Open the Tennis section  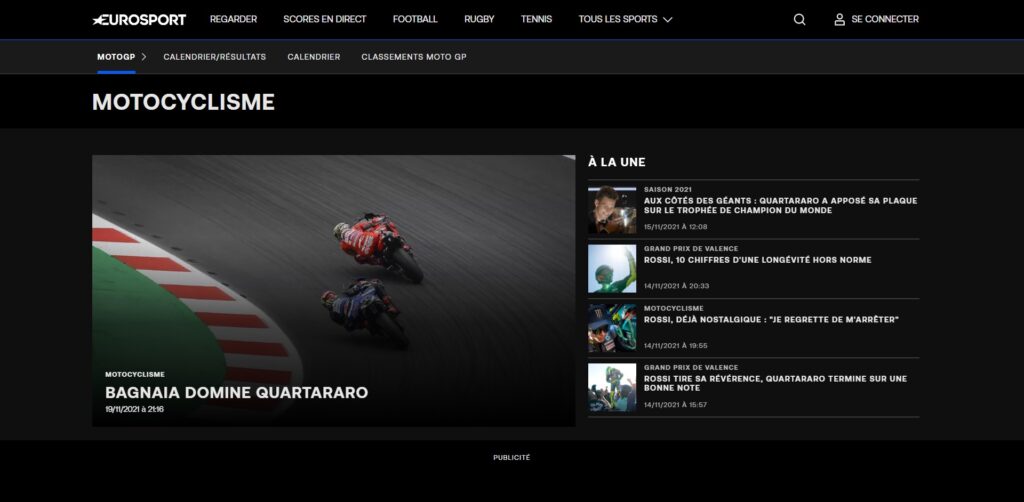pos(536,20)
